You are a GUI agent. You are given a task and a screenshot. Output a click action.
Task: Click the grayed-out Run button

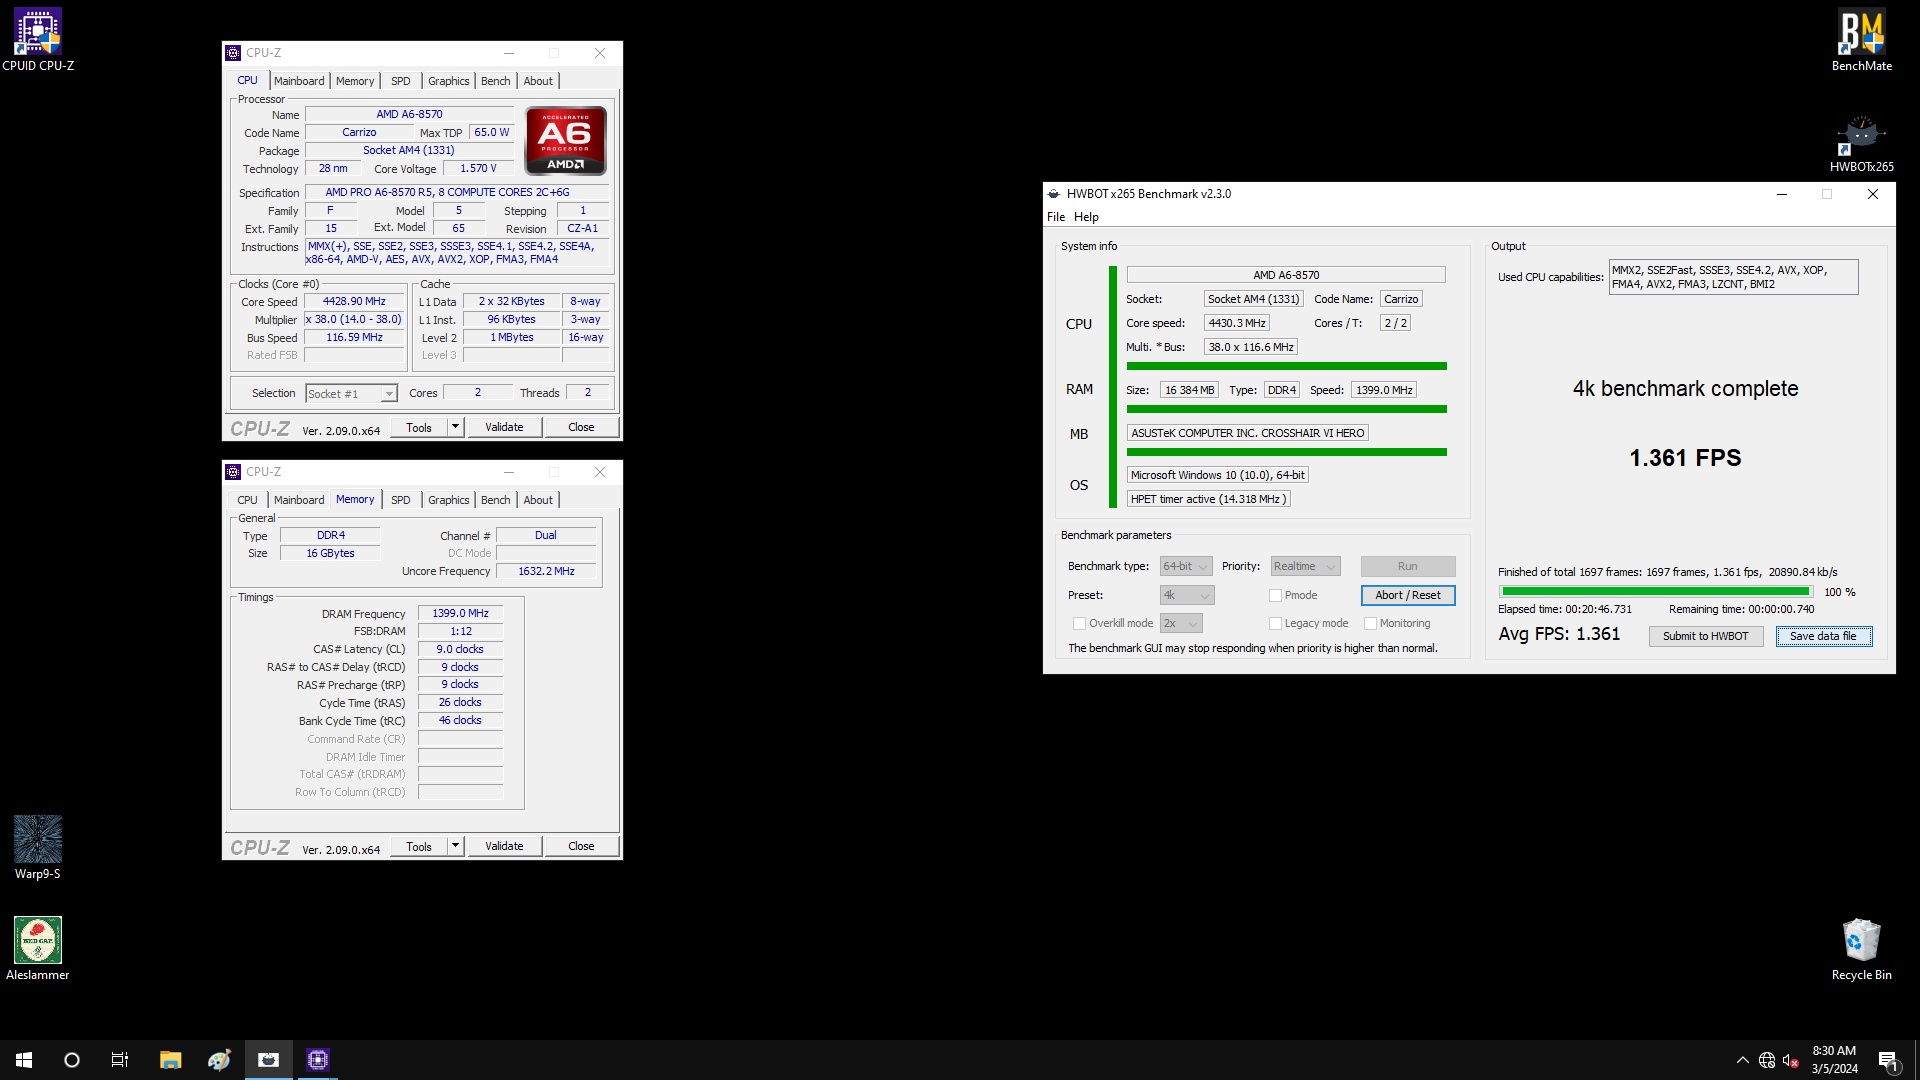(x=1407, y=566)
